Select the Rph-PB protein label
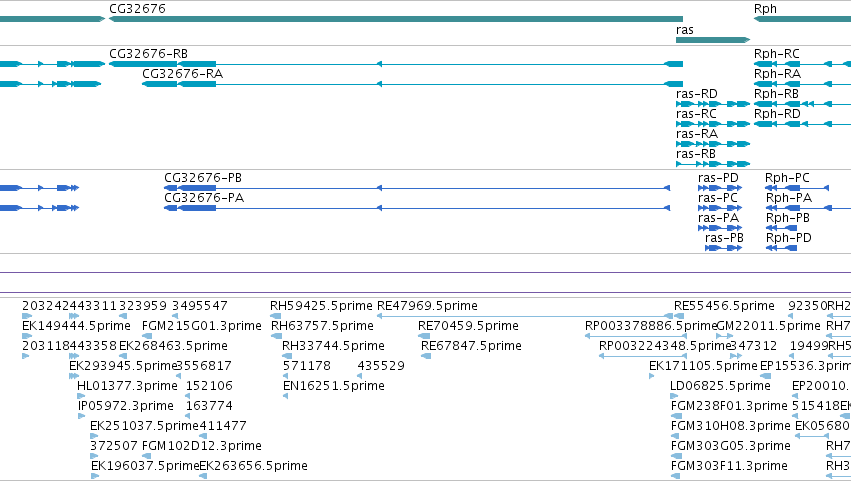This screenshot has height=481, width=851. coord(788,218)
